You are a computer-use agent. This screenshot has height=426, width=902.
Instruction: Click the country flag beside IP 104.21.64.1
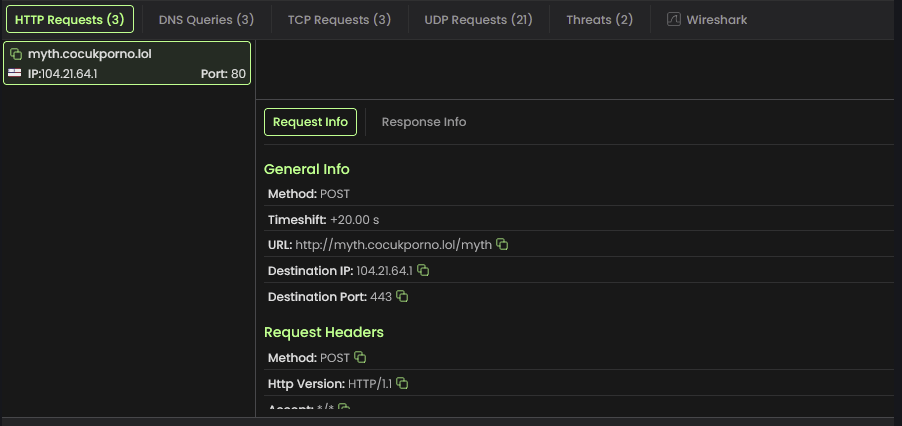click(x=15, y=73)
